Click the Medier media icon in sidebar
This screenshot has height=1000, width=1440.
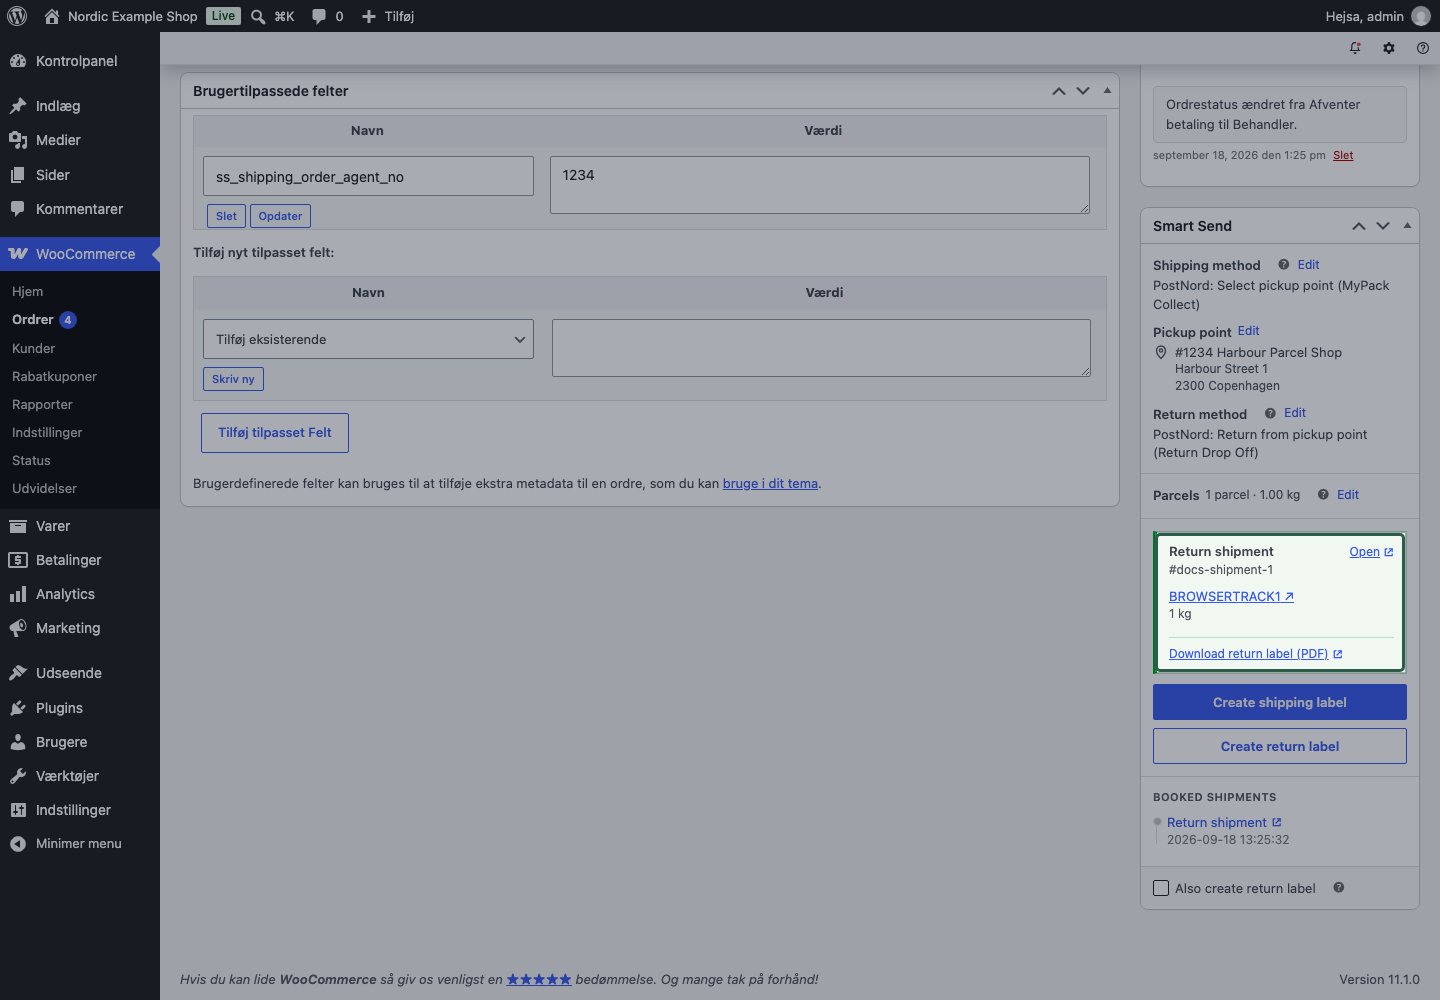(18, 140)
